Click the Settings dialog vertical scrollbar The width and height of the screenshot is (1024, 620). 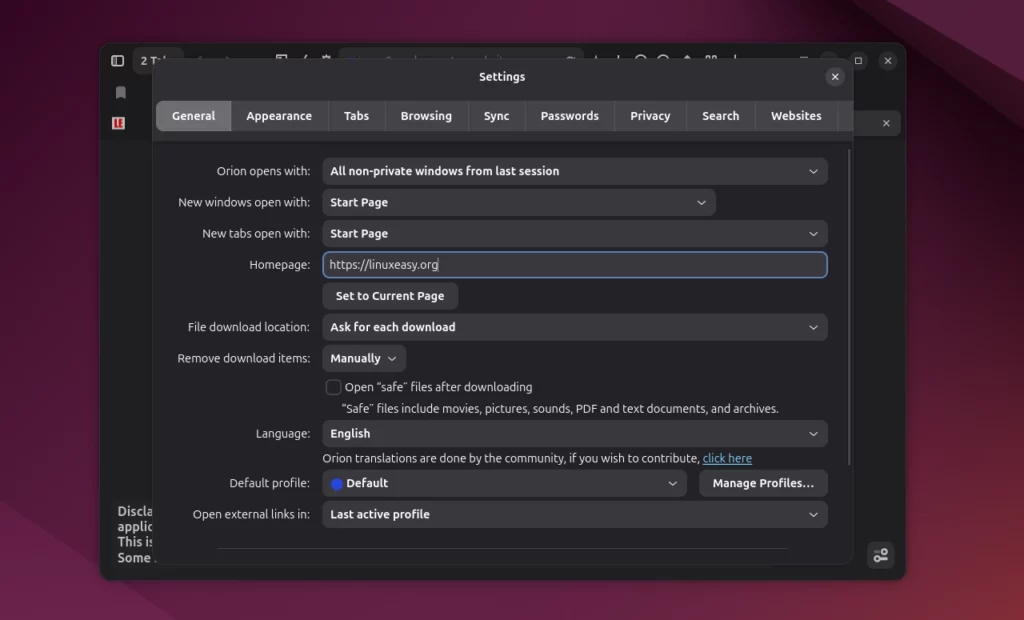point(849,307)
